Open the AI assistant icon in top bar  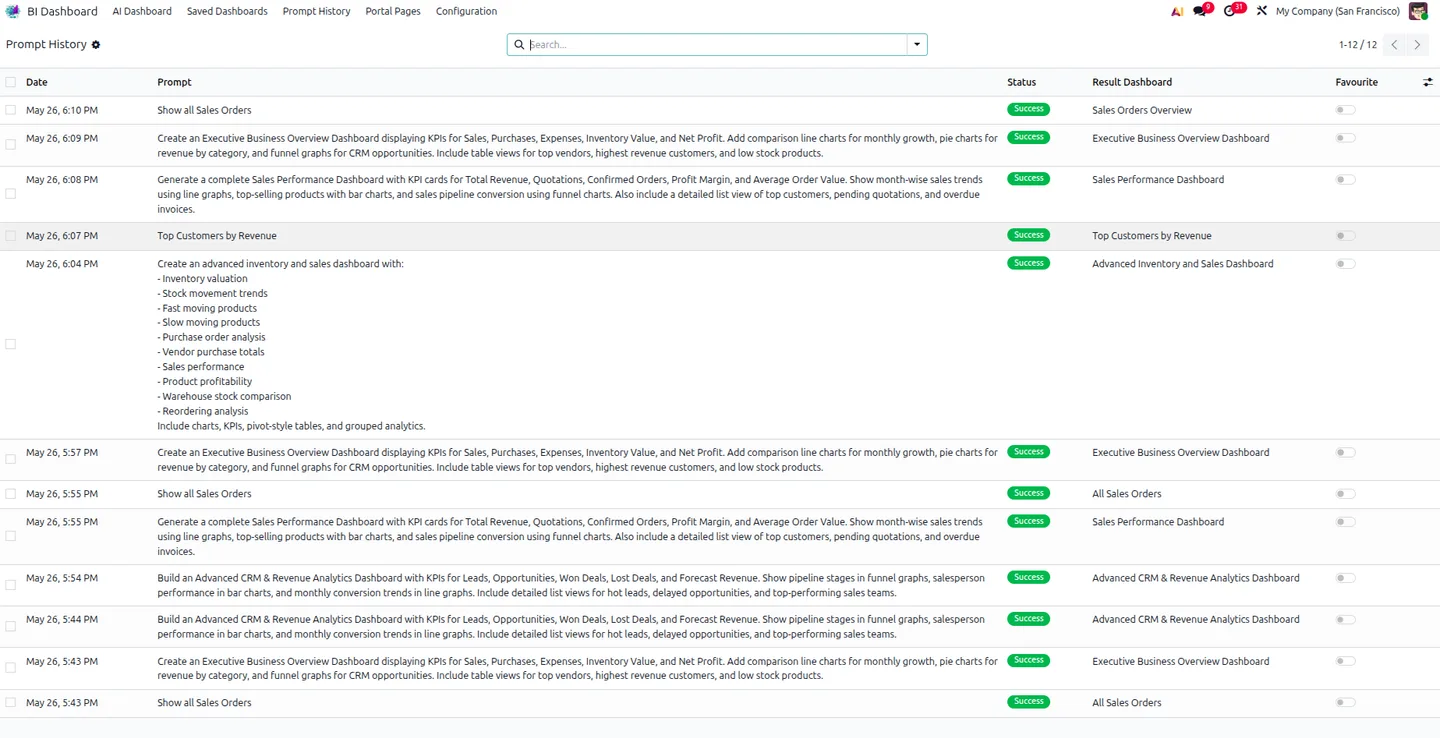click(x=1177, y=11)
